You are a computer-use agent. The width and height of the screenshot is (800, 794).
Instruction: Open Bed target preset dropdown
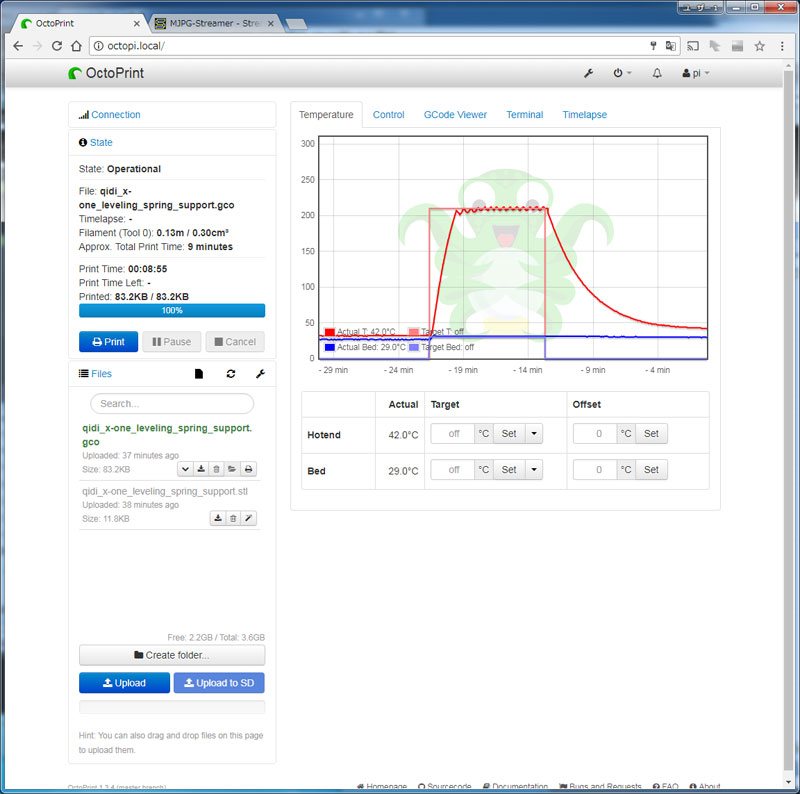(534, 470)
